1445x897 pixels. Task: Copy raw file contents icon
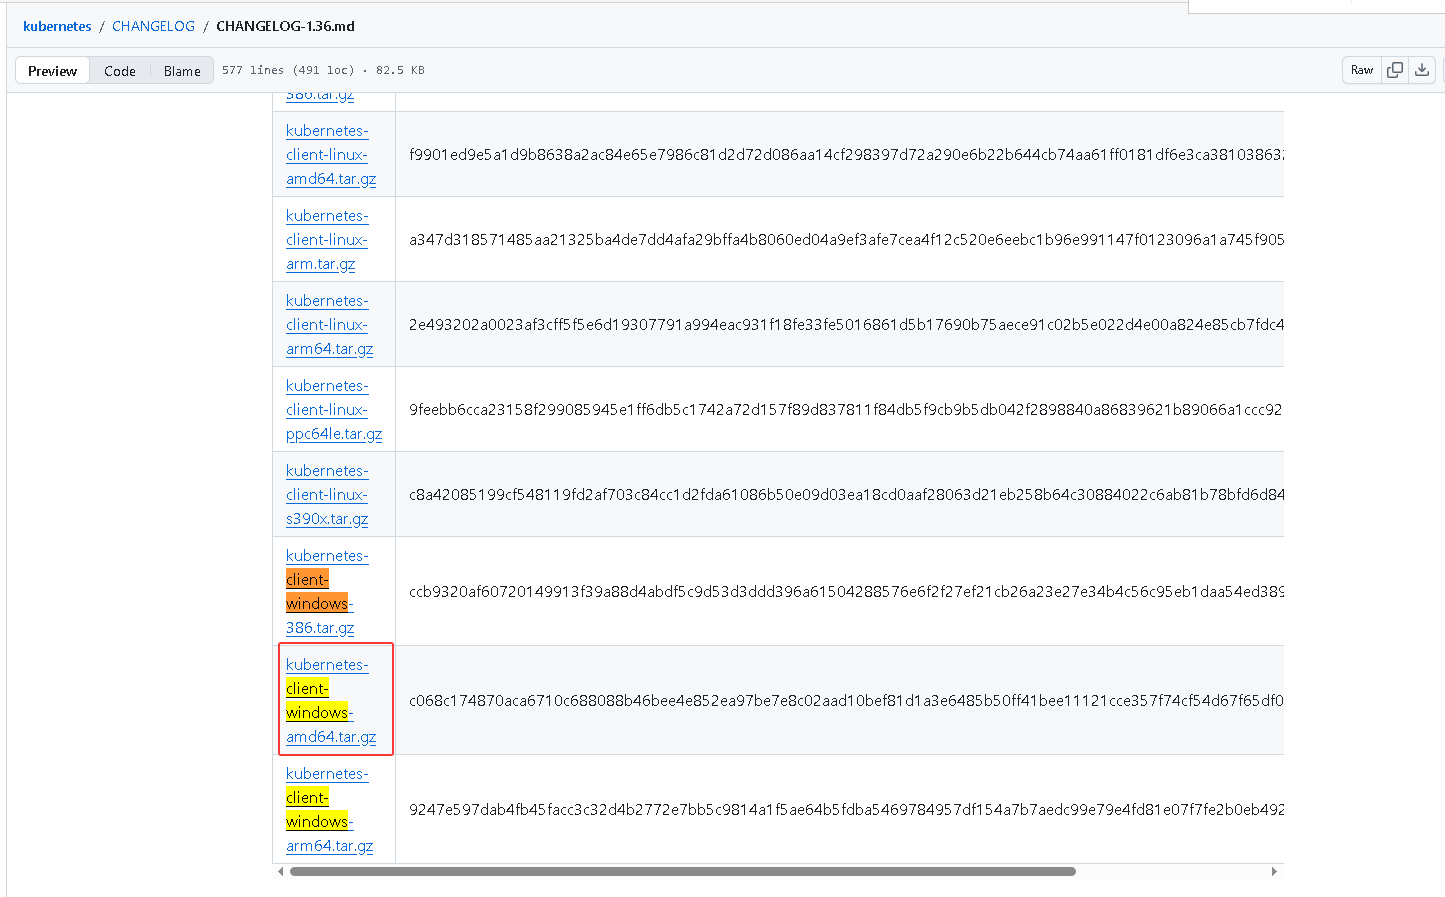pos(1394,70)
